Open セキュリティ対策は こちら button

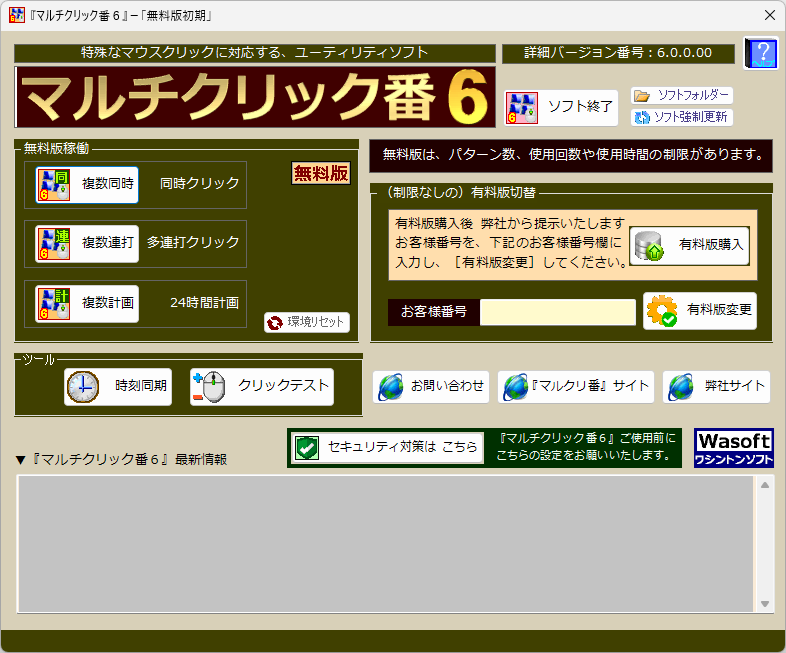(387, 448)
